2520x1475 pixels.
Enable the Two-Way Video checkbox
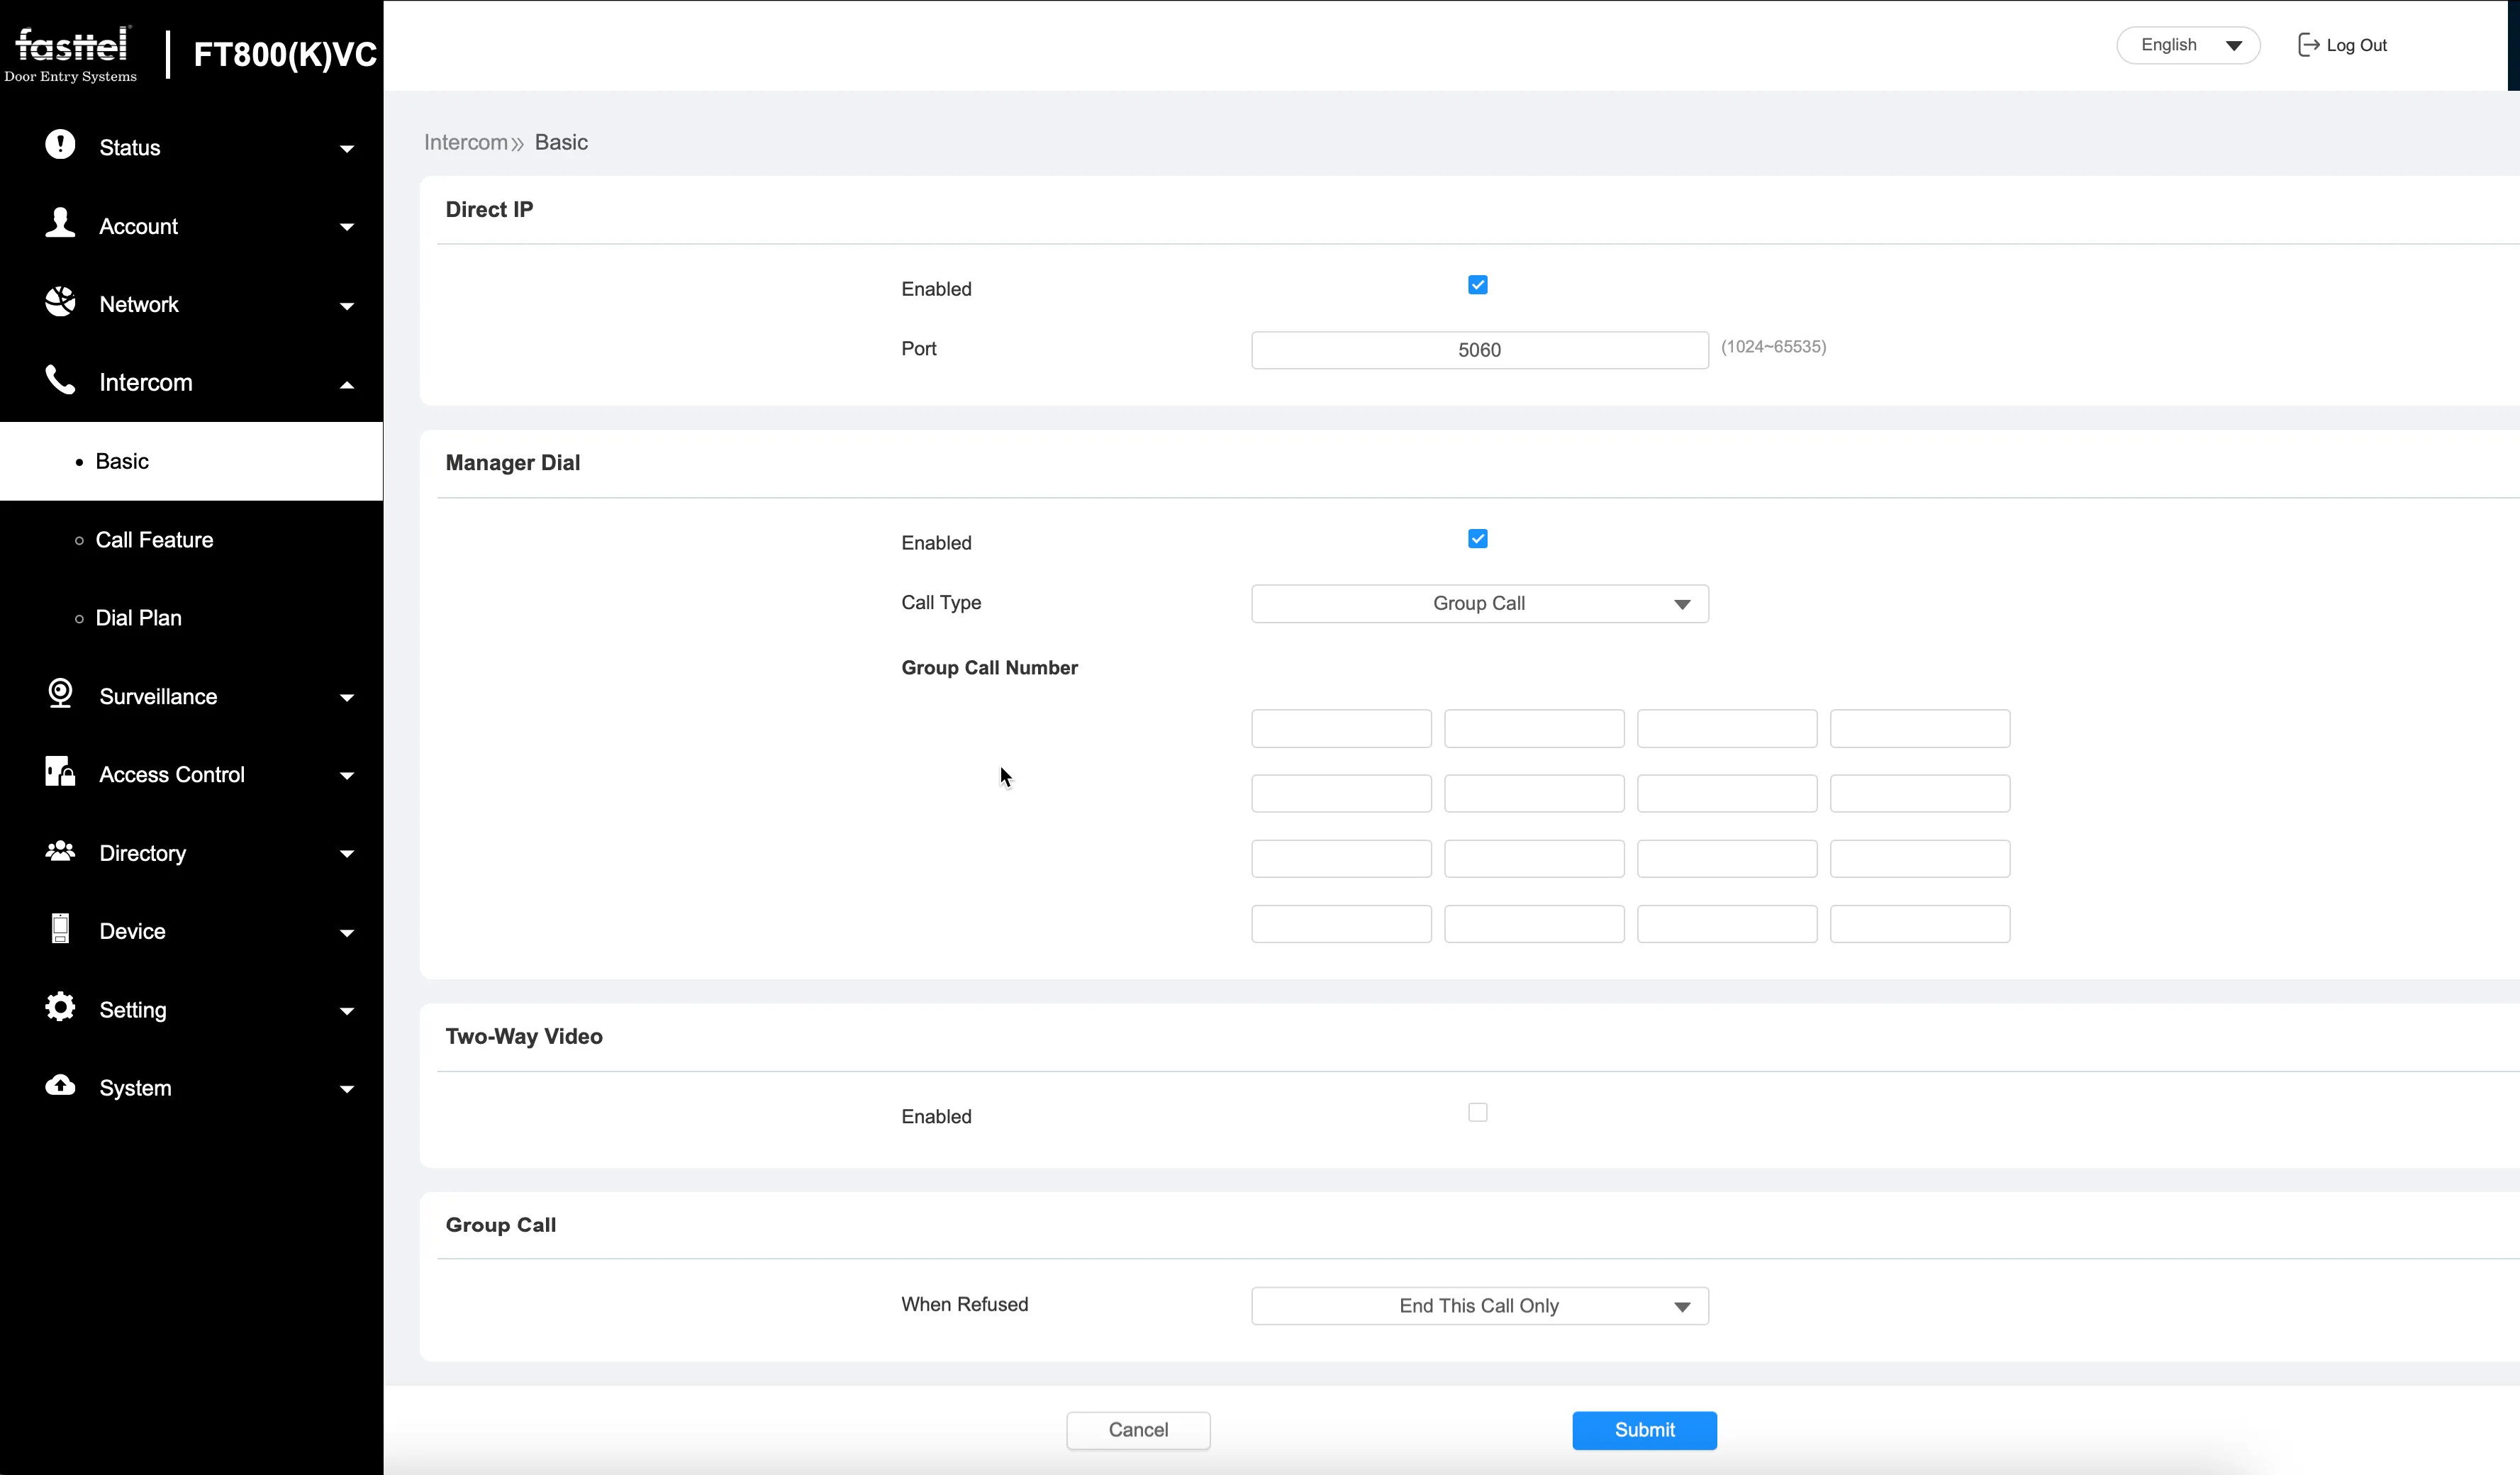pos(1478,1112)
